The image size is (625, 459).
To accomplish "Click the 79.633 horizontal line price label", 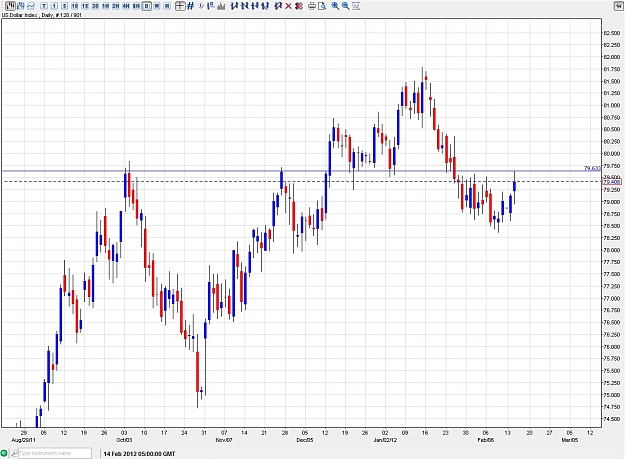I will pyautogui.click(x=592, y=169).
